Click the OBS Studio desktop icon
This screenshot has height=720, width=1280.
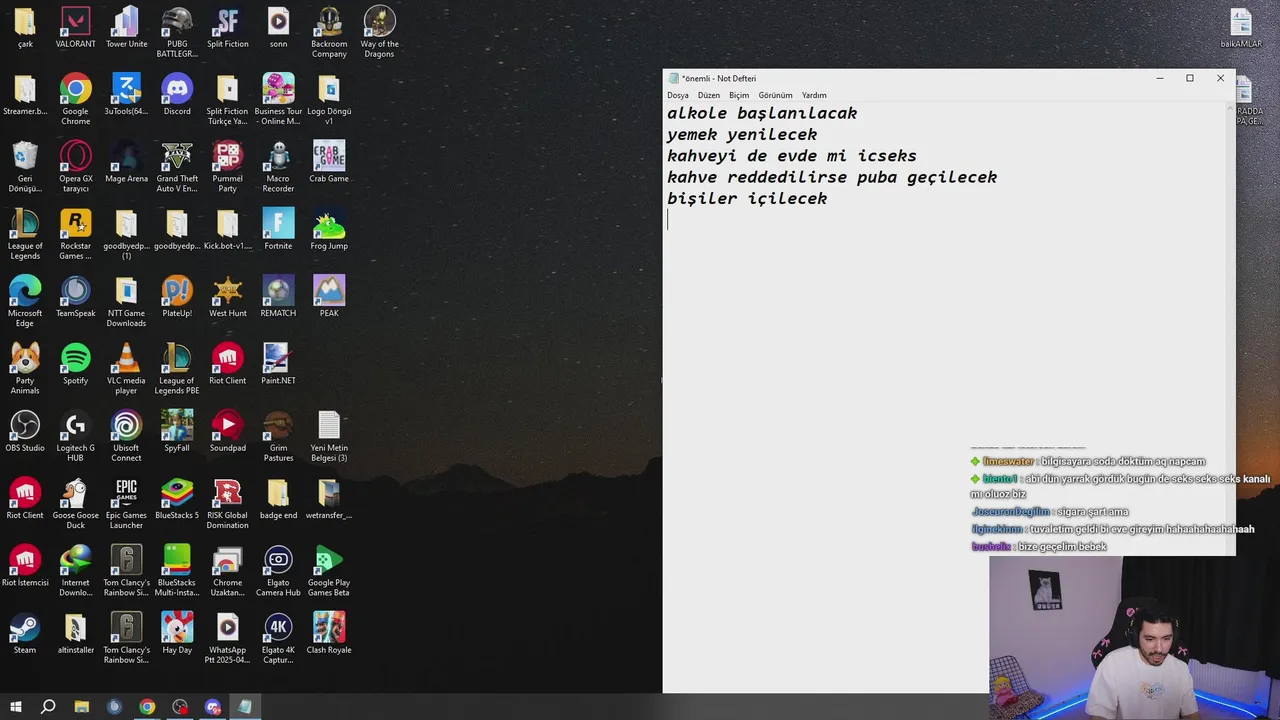25,431
